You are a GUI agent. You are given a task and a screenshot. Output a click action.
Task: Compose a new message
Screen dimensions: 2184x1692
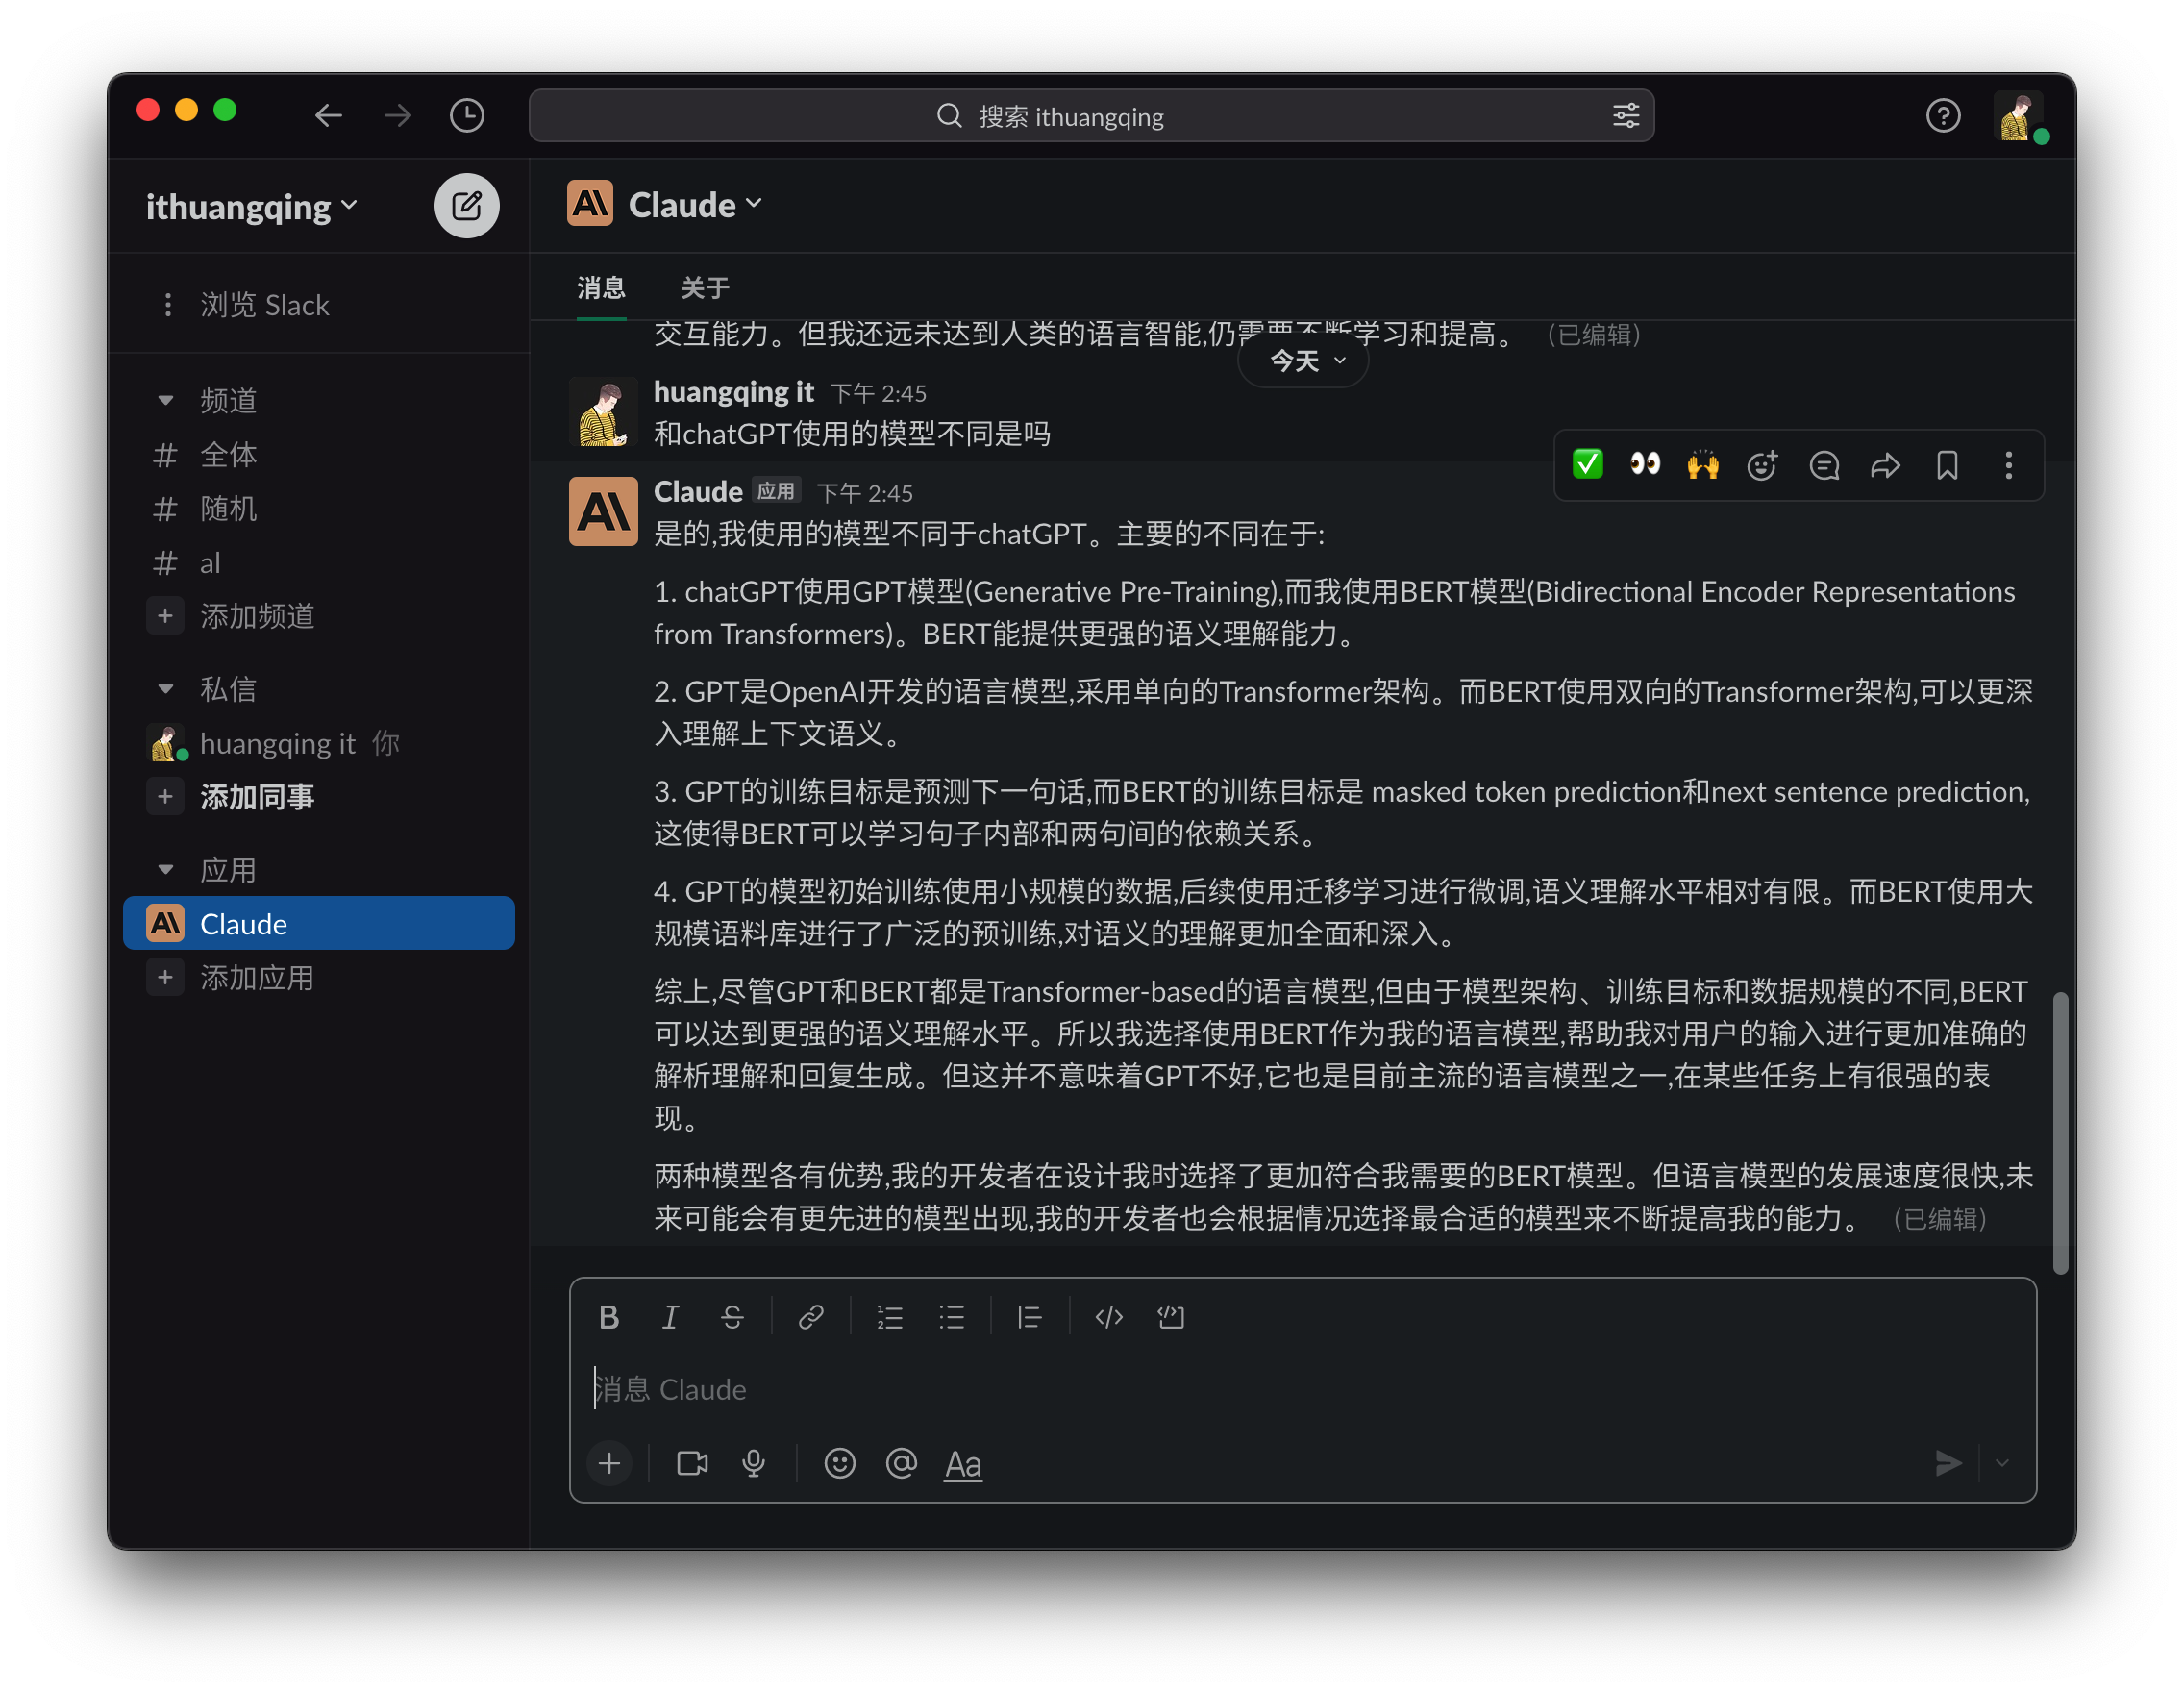pyautogui.click(x=466, y=206)
